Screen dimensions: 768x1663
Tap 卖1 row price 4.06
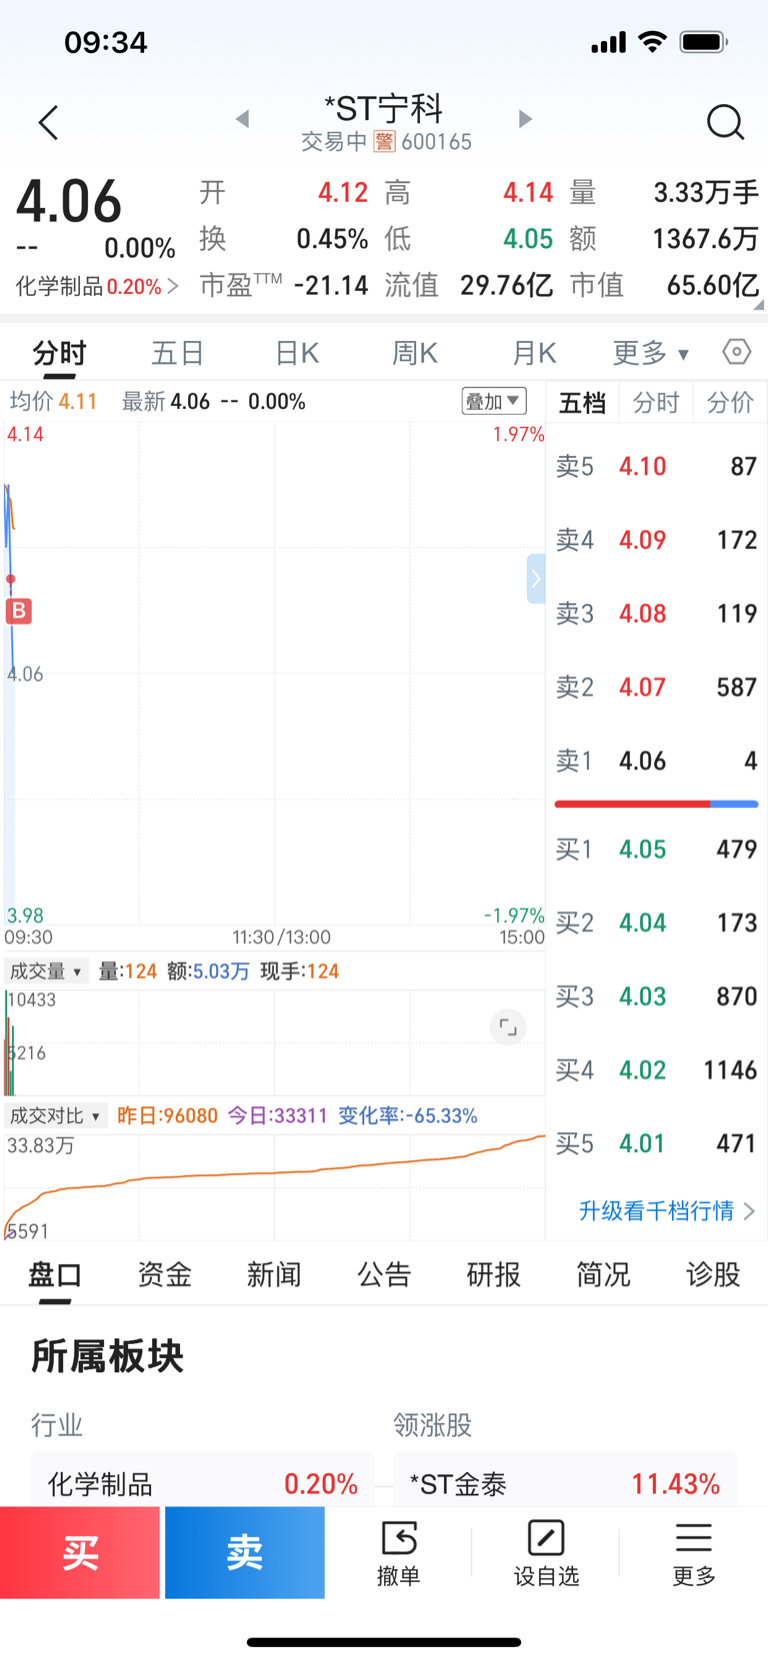tap(642, 761)
